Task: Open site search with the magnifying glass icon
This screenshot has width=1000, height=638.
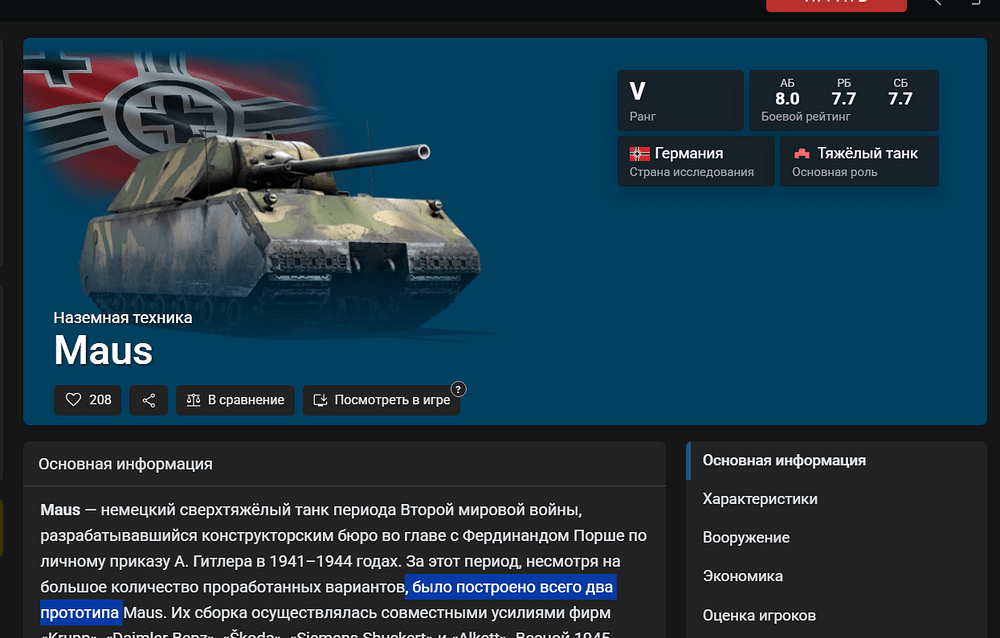Action: click(x=934, y=2)
